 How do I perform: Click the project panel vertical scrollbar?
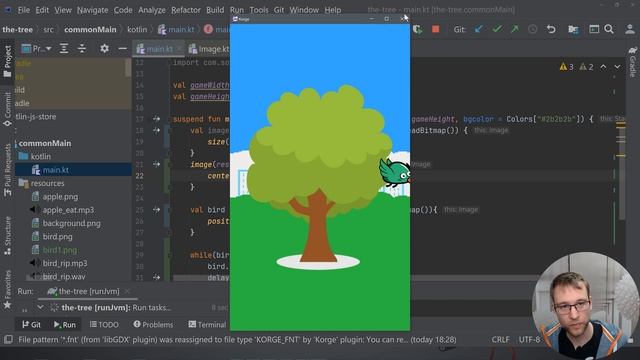pos(128,67)
